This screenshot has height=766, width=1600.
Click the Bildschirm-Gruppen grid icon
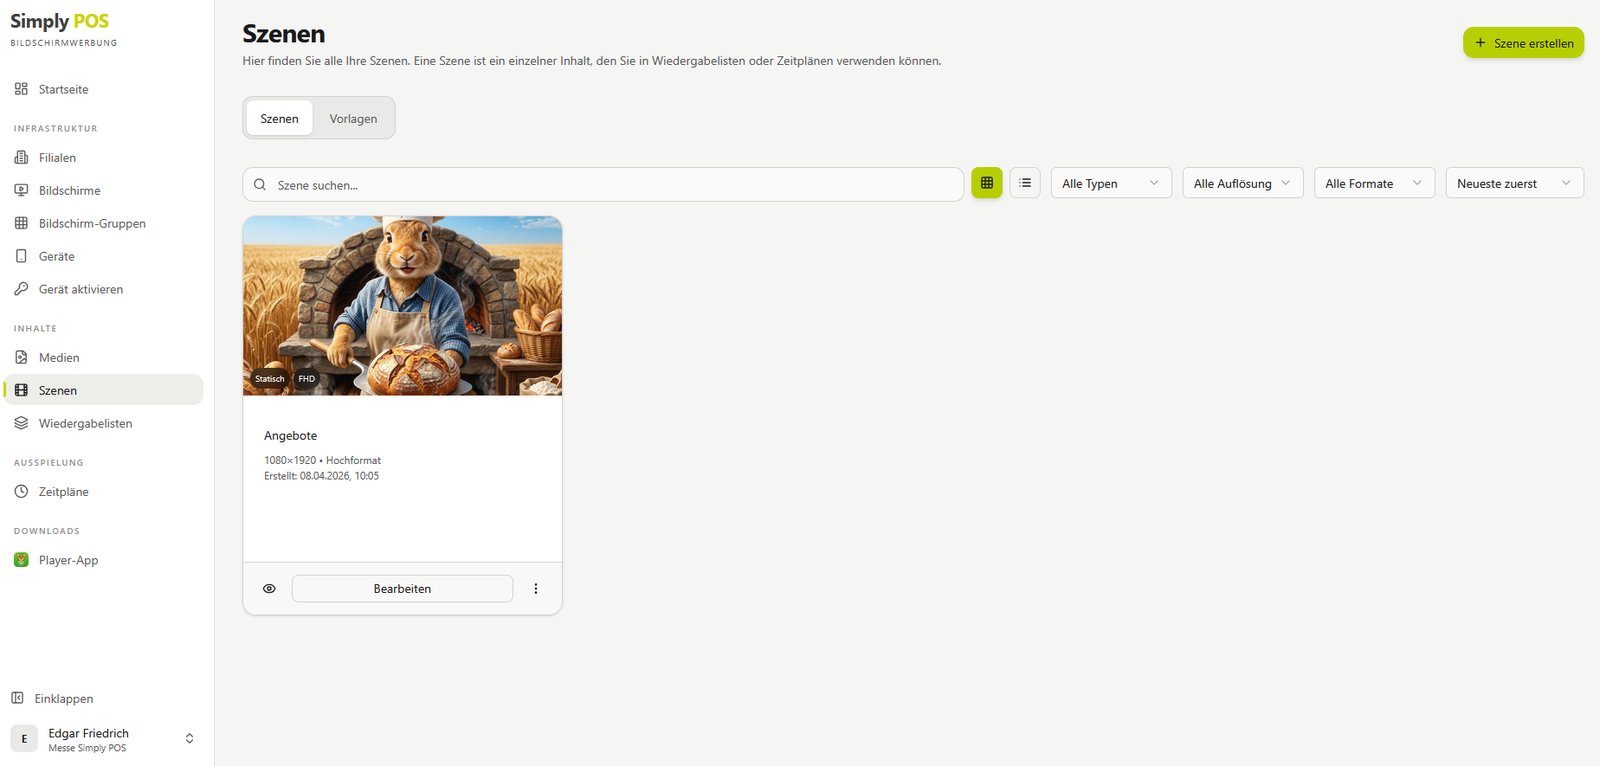coord(21,223)
